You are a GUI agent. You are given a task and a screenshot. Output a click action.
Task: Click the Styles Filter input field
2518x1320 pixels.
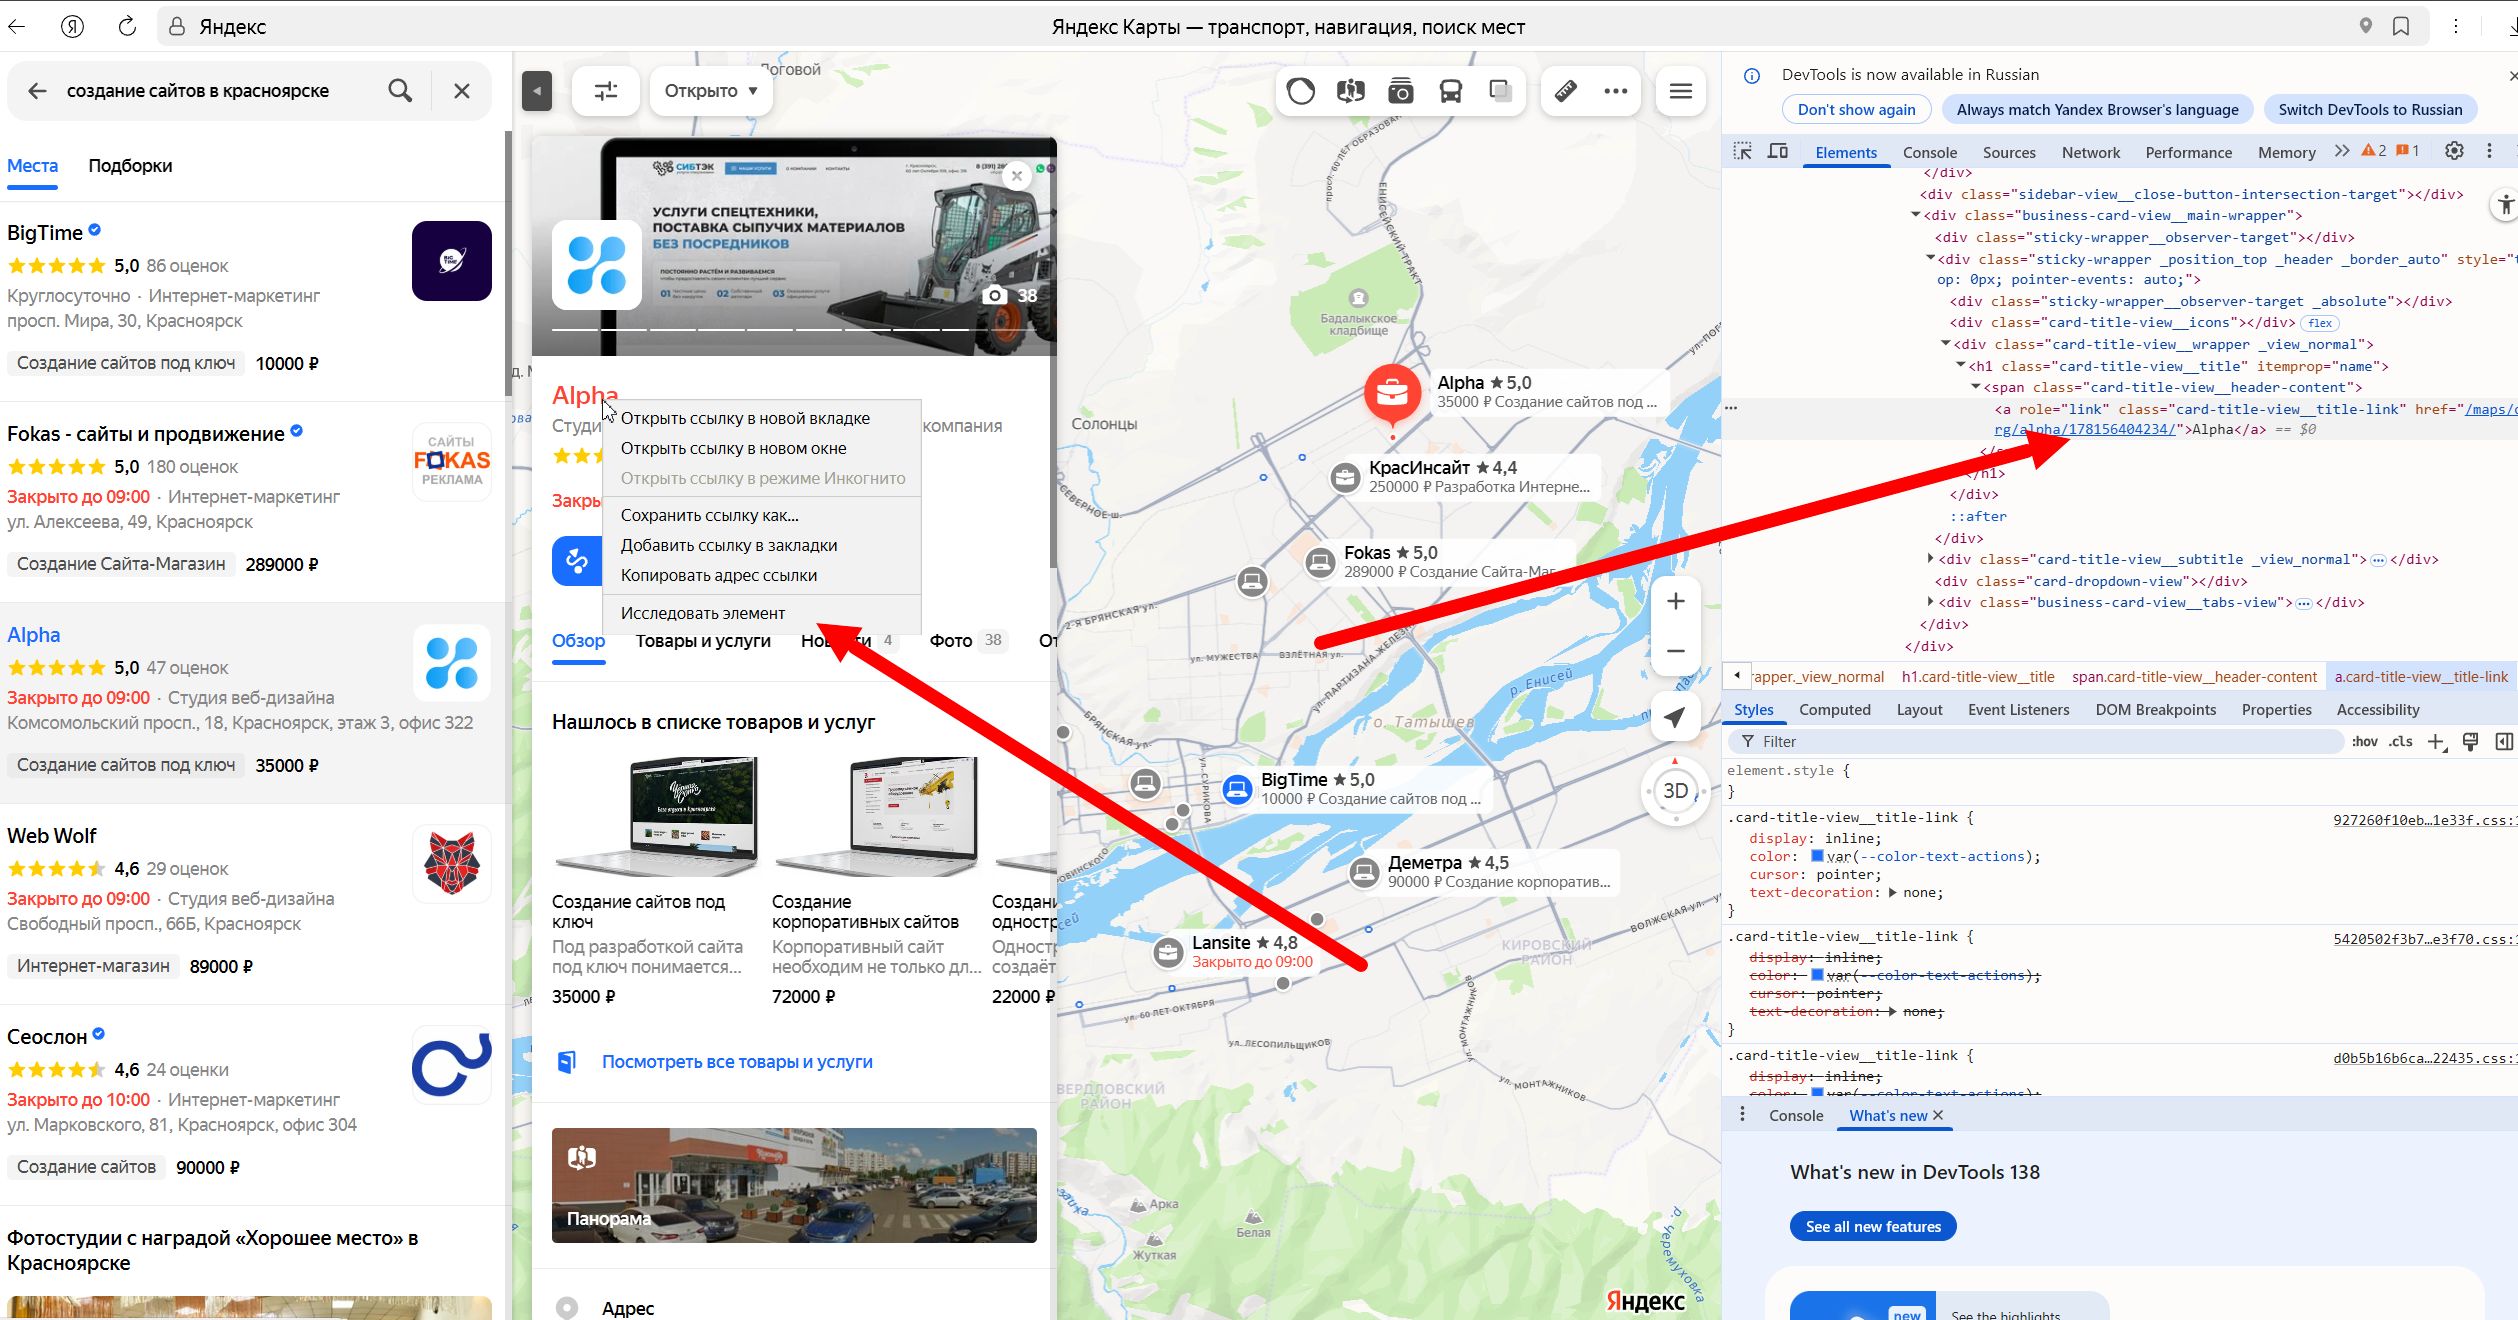click(2036, 742)
